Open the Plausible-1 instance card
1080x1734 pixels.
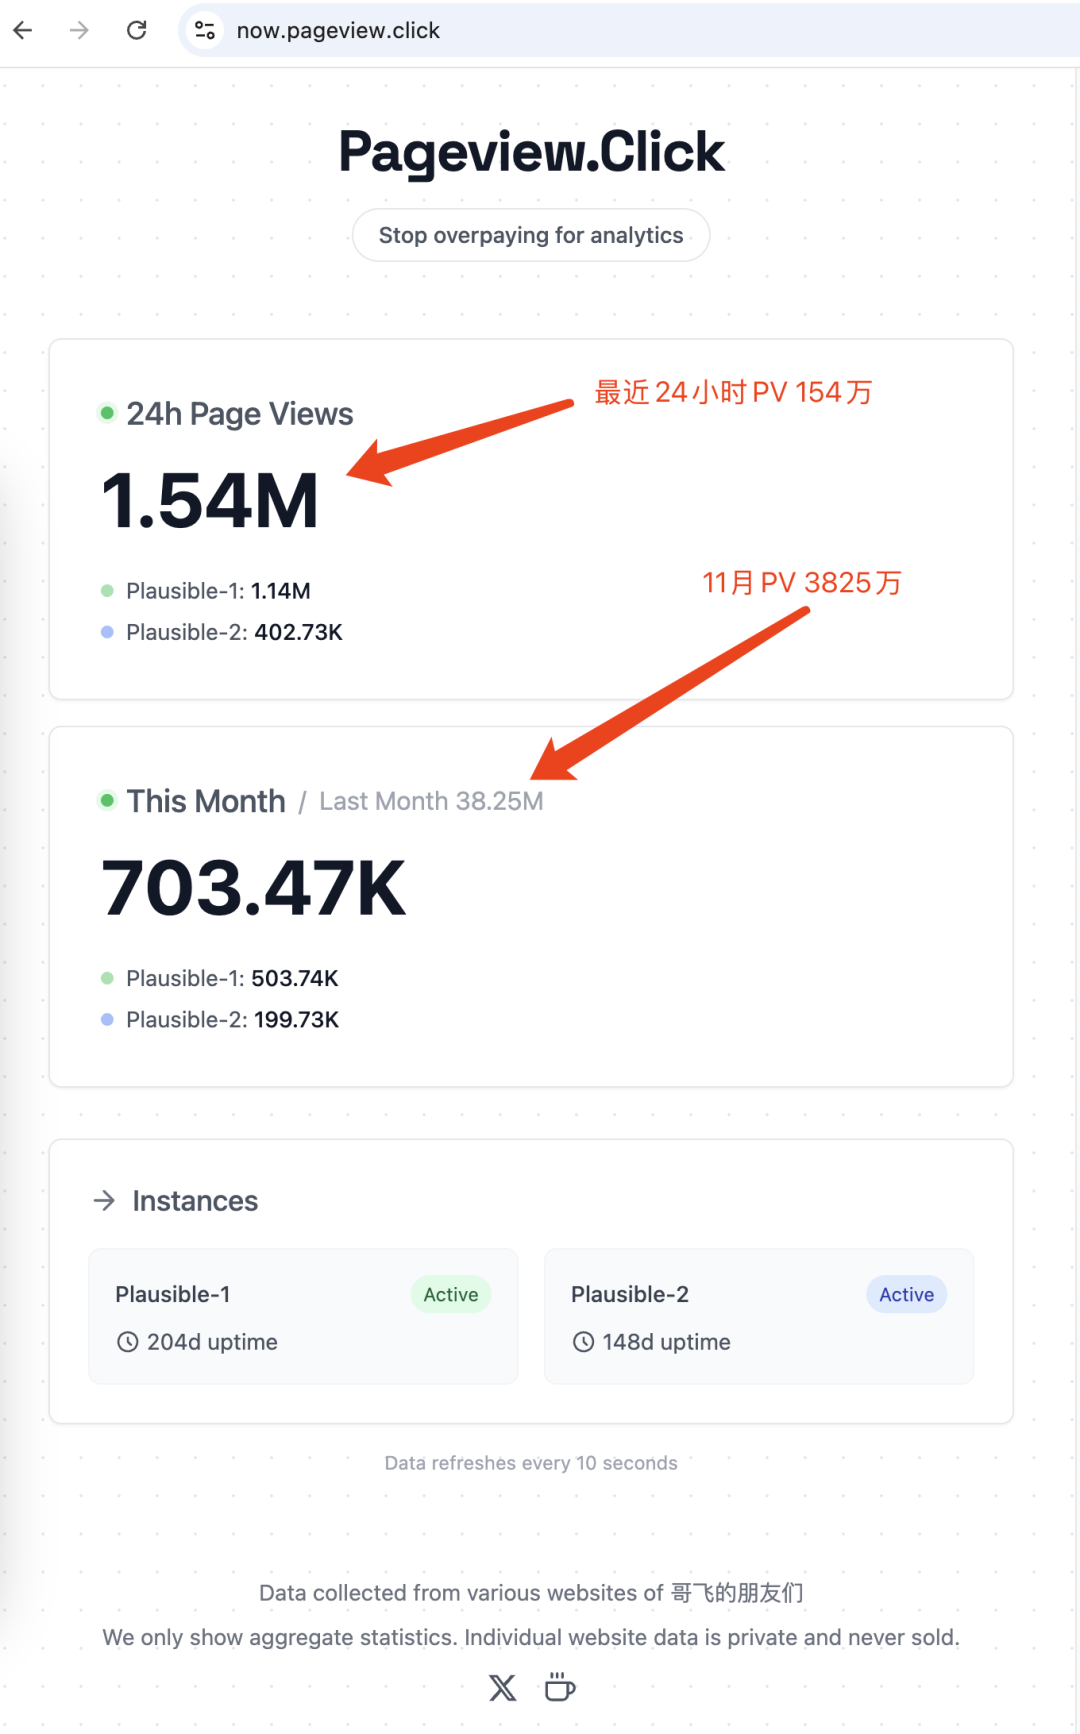[x=303, y=1316]
